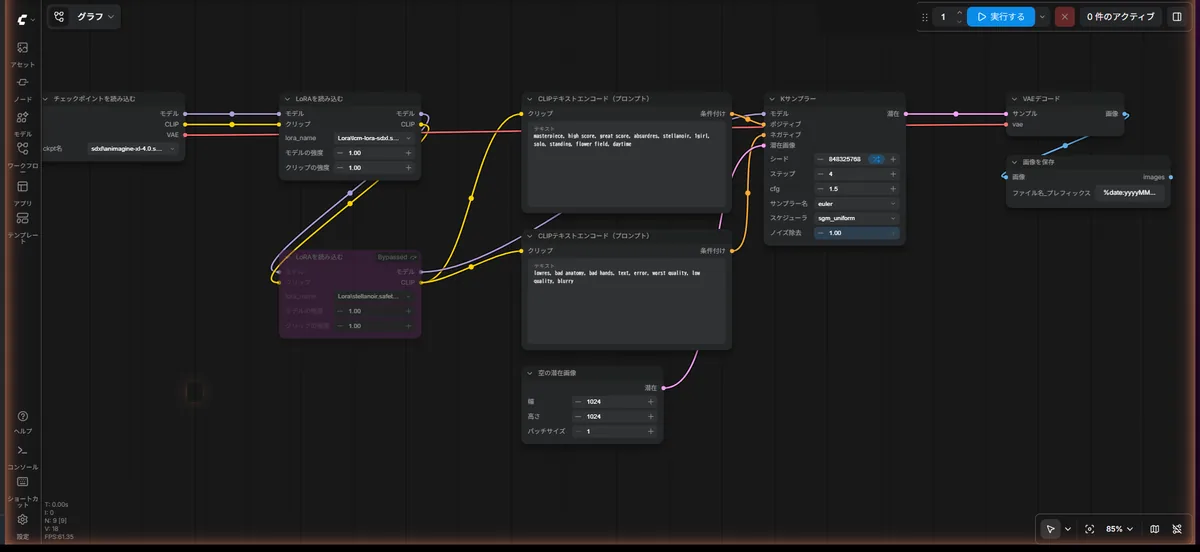1200x552 pixels.
Task: Cancel the current run with the red X
Action: pos(1065,17)
